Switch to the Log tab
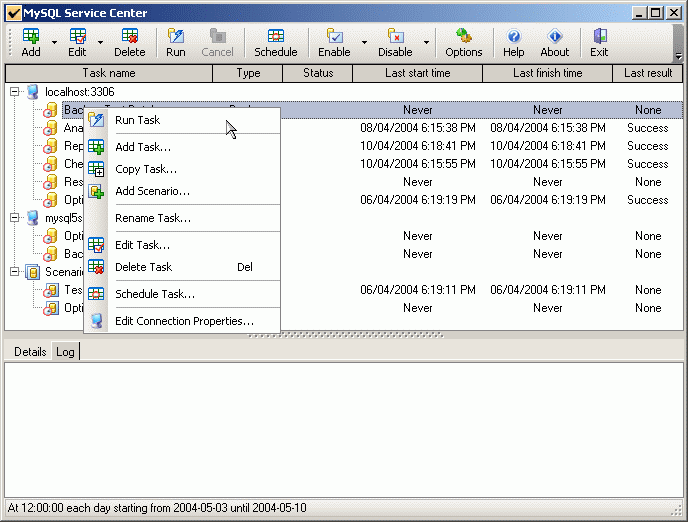688x522 pixels. [65, 352]
